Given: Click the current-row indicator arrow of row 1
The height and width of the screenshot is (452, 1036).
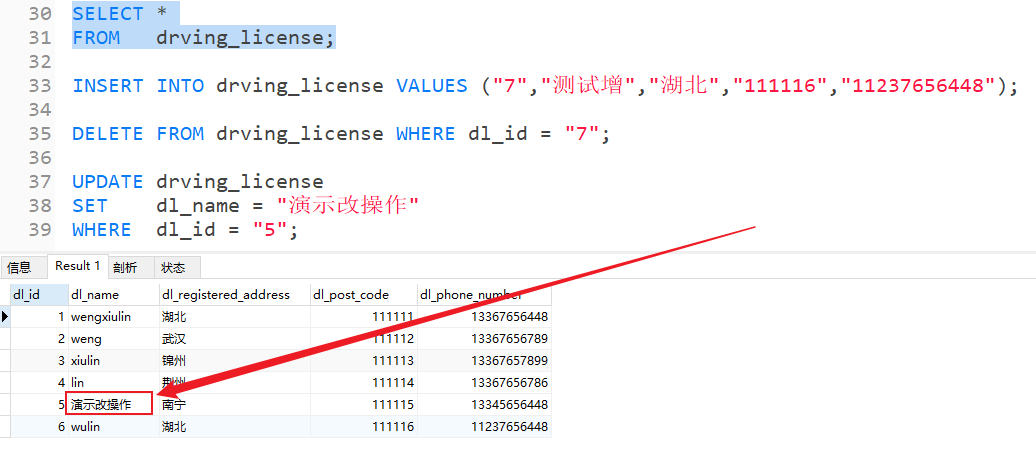Looking at the screenshot, I should (x=5, y=317).
